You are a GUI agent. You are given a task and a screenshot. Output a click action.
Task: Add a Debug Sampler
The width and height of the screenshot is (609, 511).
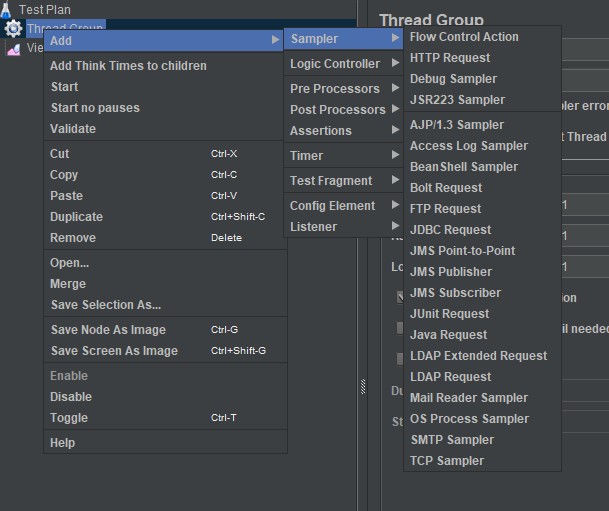point(453,79)
